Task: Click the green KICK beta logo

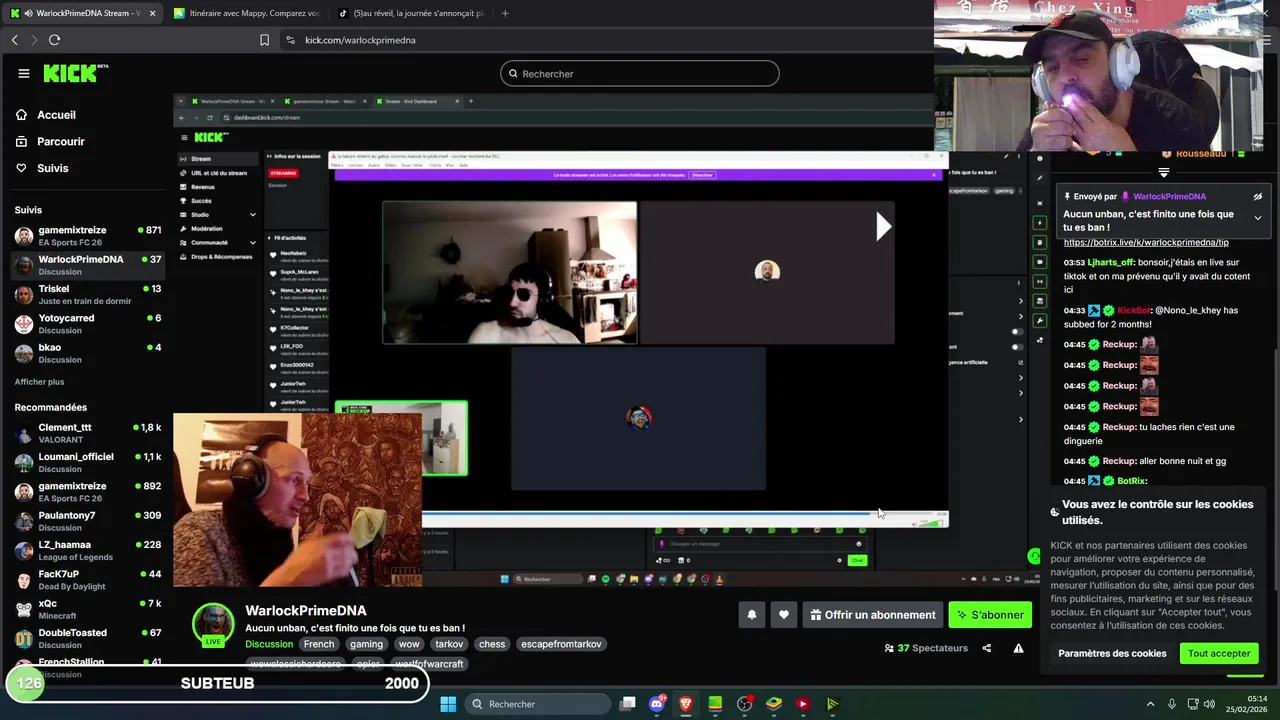Action: coord(76,73)
